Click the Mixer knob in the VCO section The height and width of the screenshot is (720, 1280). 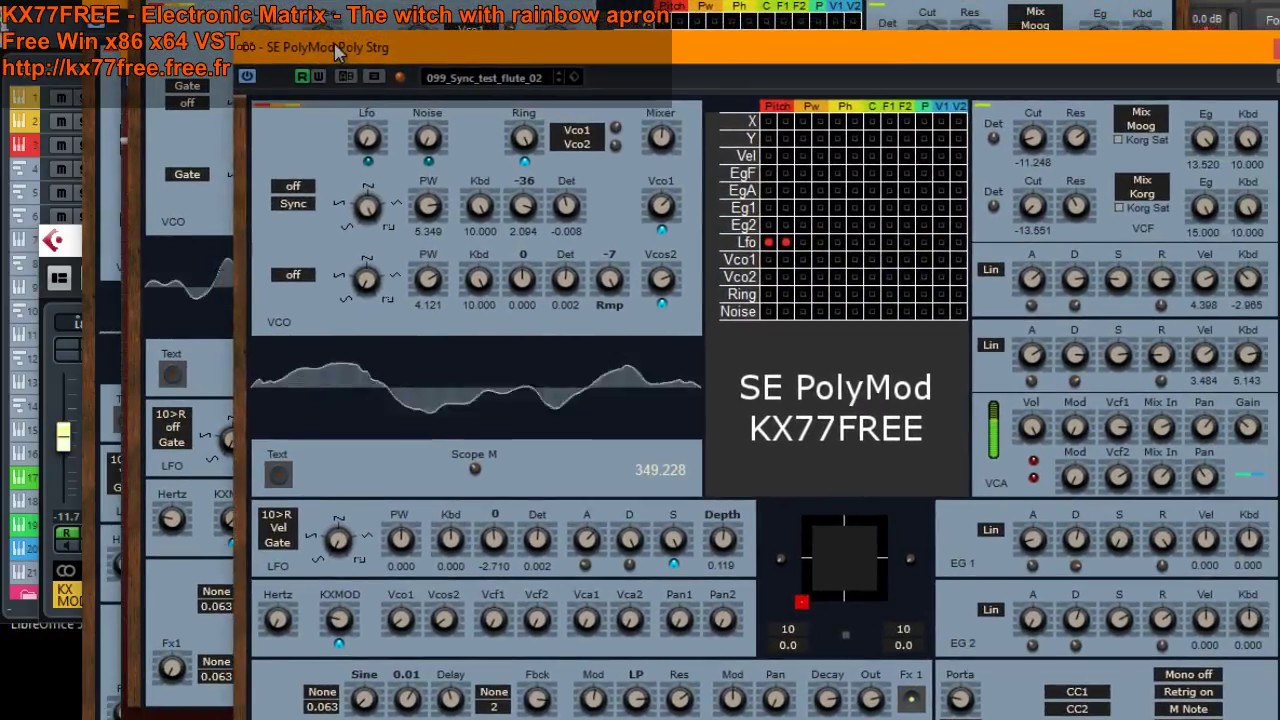[x=661, y=138]
